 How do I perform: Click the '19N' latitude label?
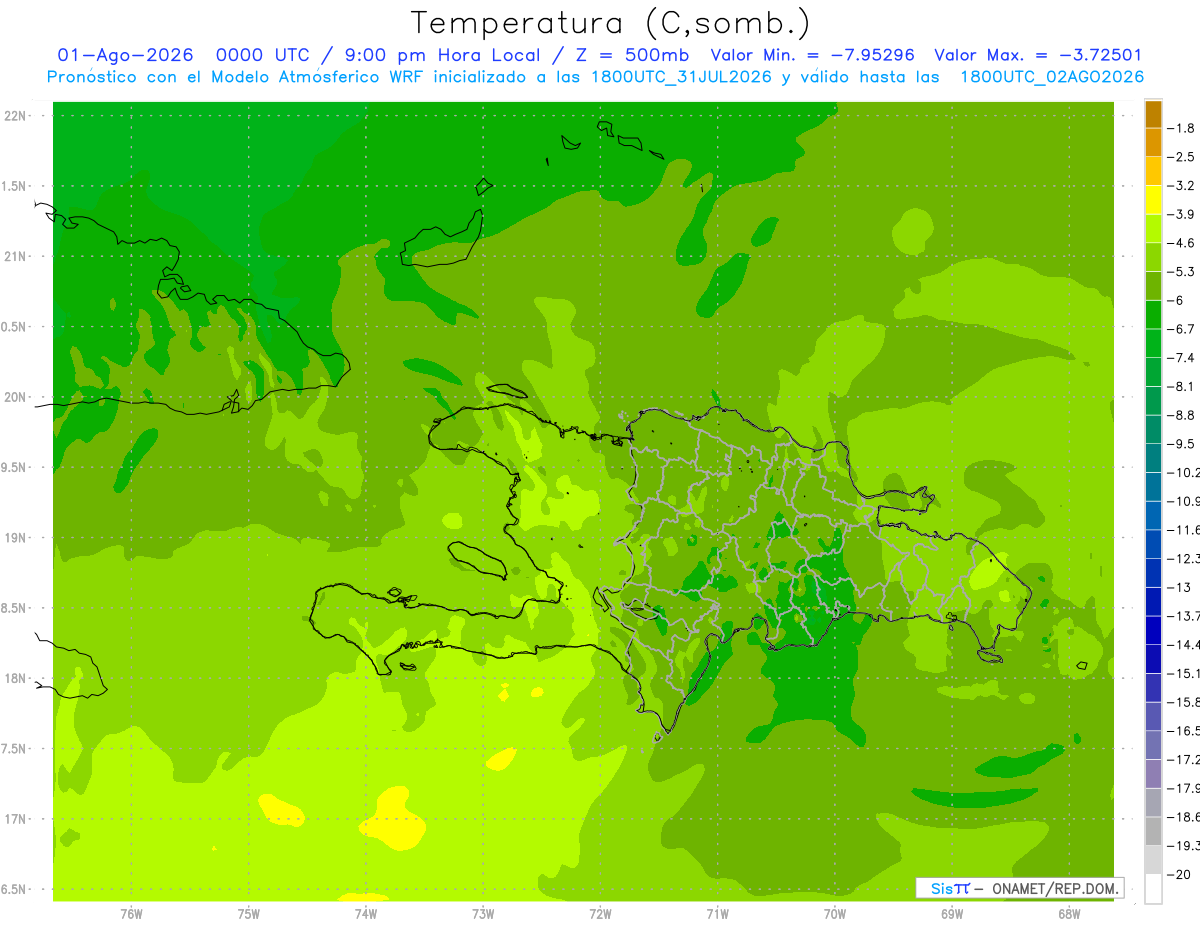pos(16,538)
